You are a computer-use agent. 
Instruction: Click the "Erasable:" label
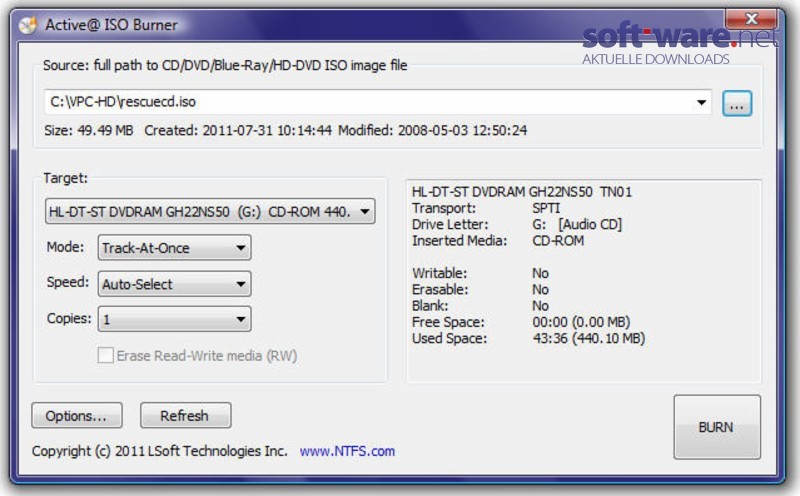click(x=440, y=290)
